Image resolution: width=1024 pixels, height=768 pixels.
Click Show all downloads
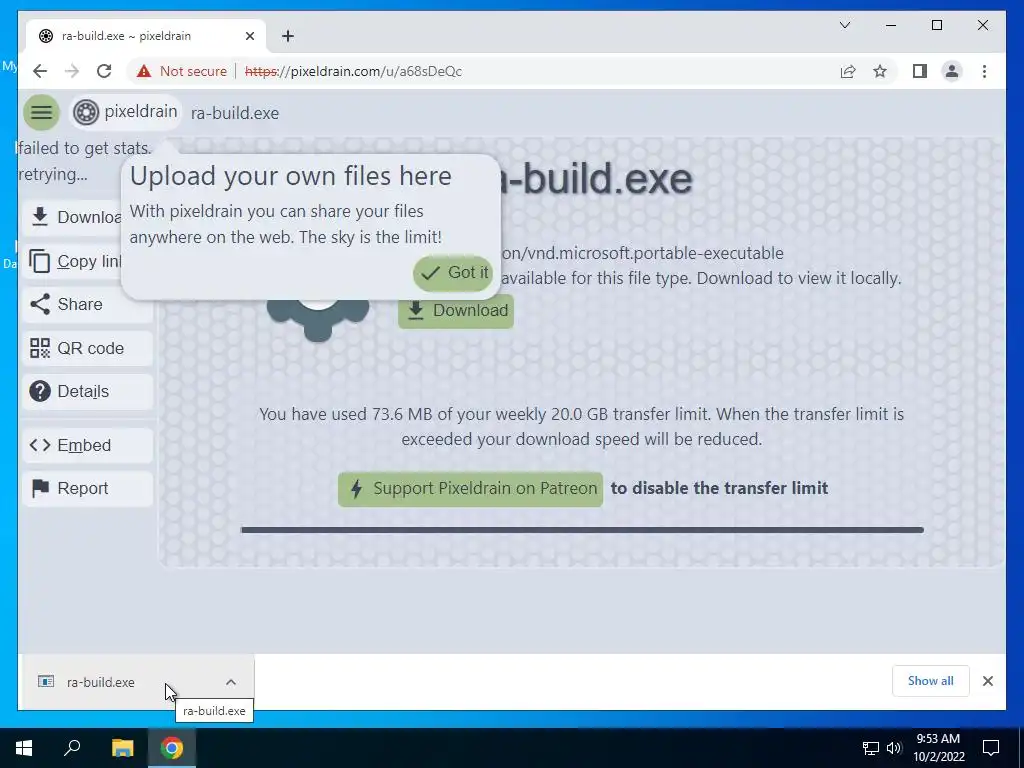(931, 681)
